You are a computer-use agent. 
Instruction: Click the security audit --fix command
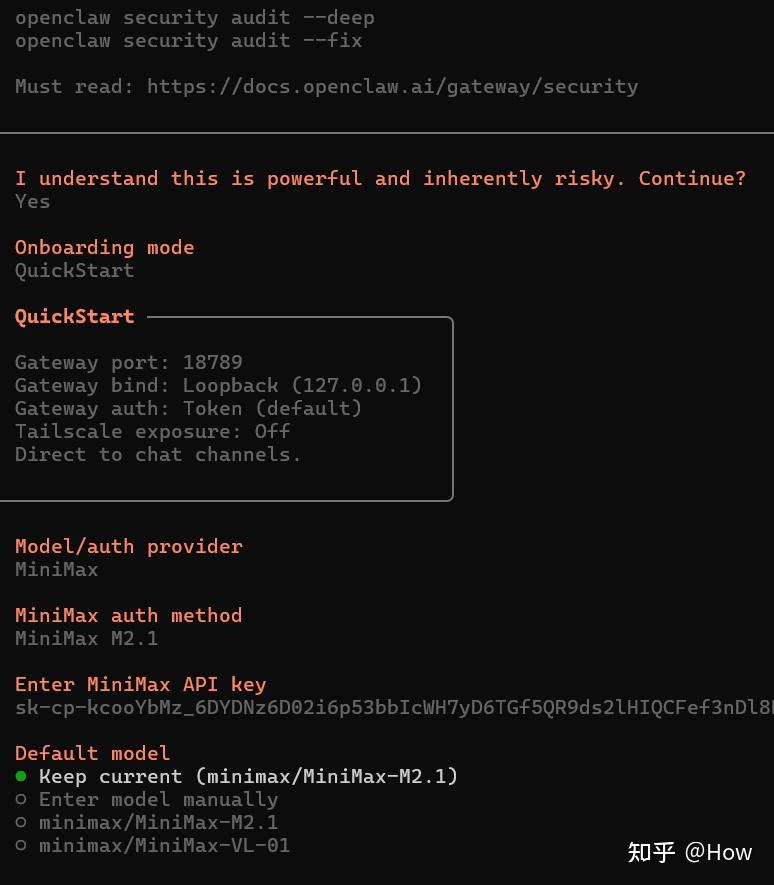[x=188, y=40]
